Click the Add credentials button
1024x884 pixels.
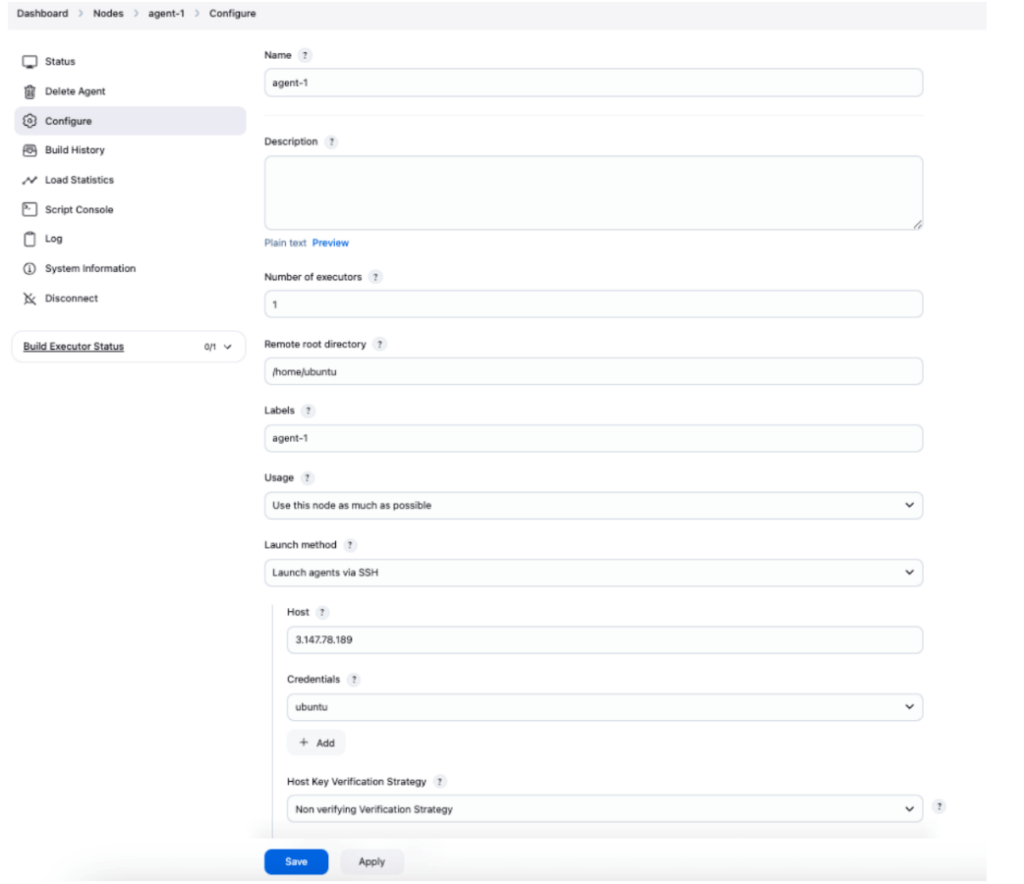pos(317,743)
